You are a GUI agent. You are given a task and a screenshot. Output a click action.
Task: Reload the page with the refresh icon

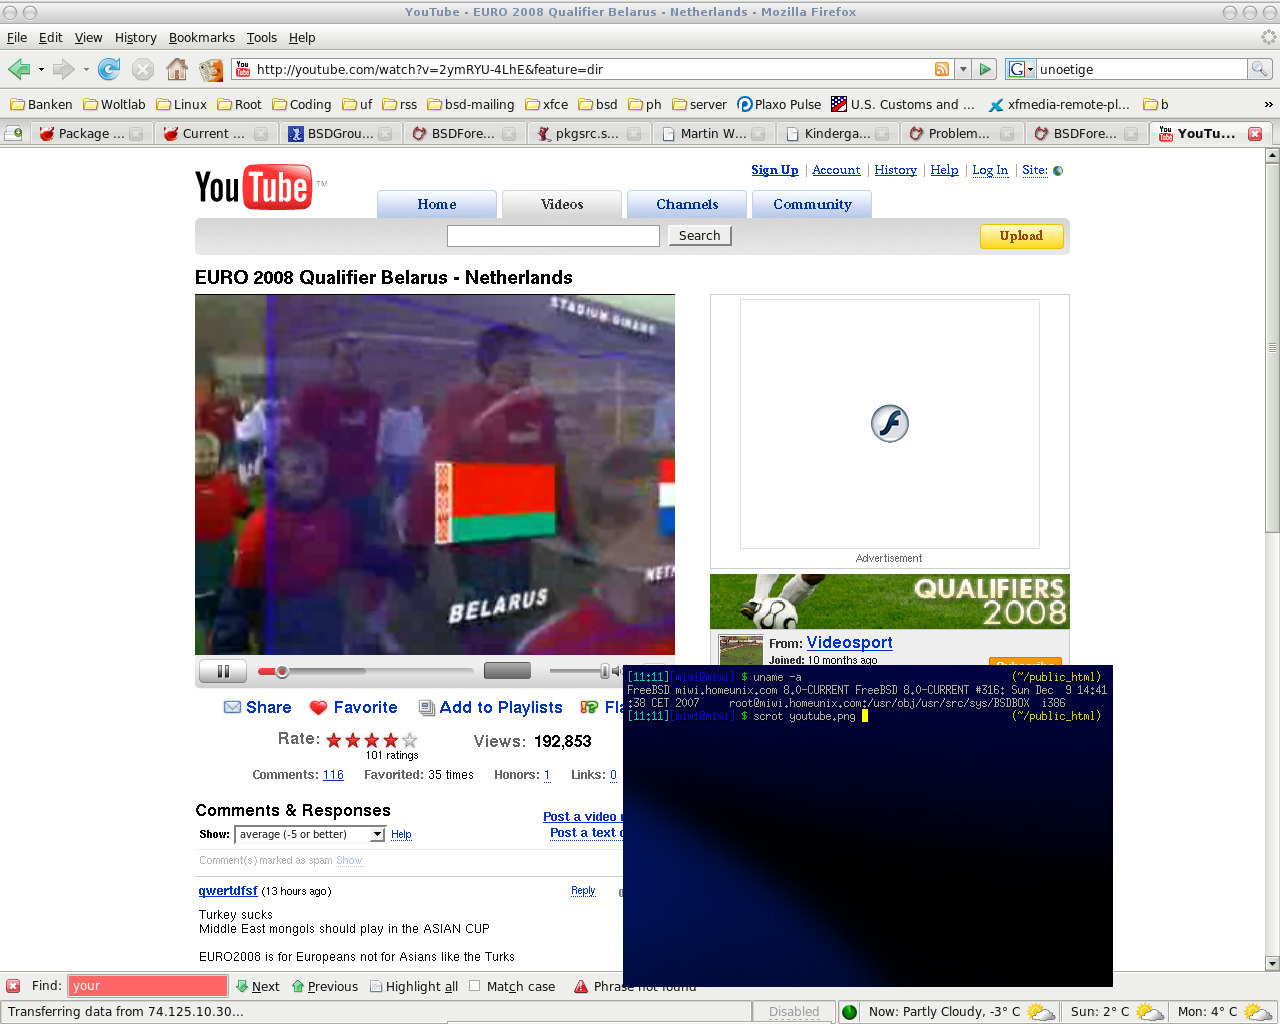coord(109,69)
